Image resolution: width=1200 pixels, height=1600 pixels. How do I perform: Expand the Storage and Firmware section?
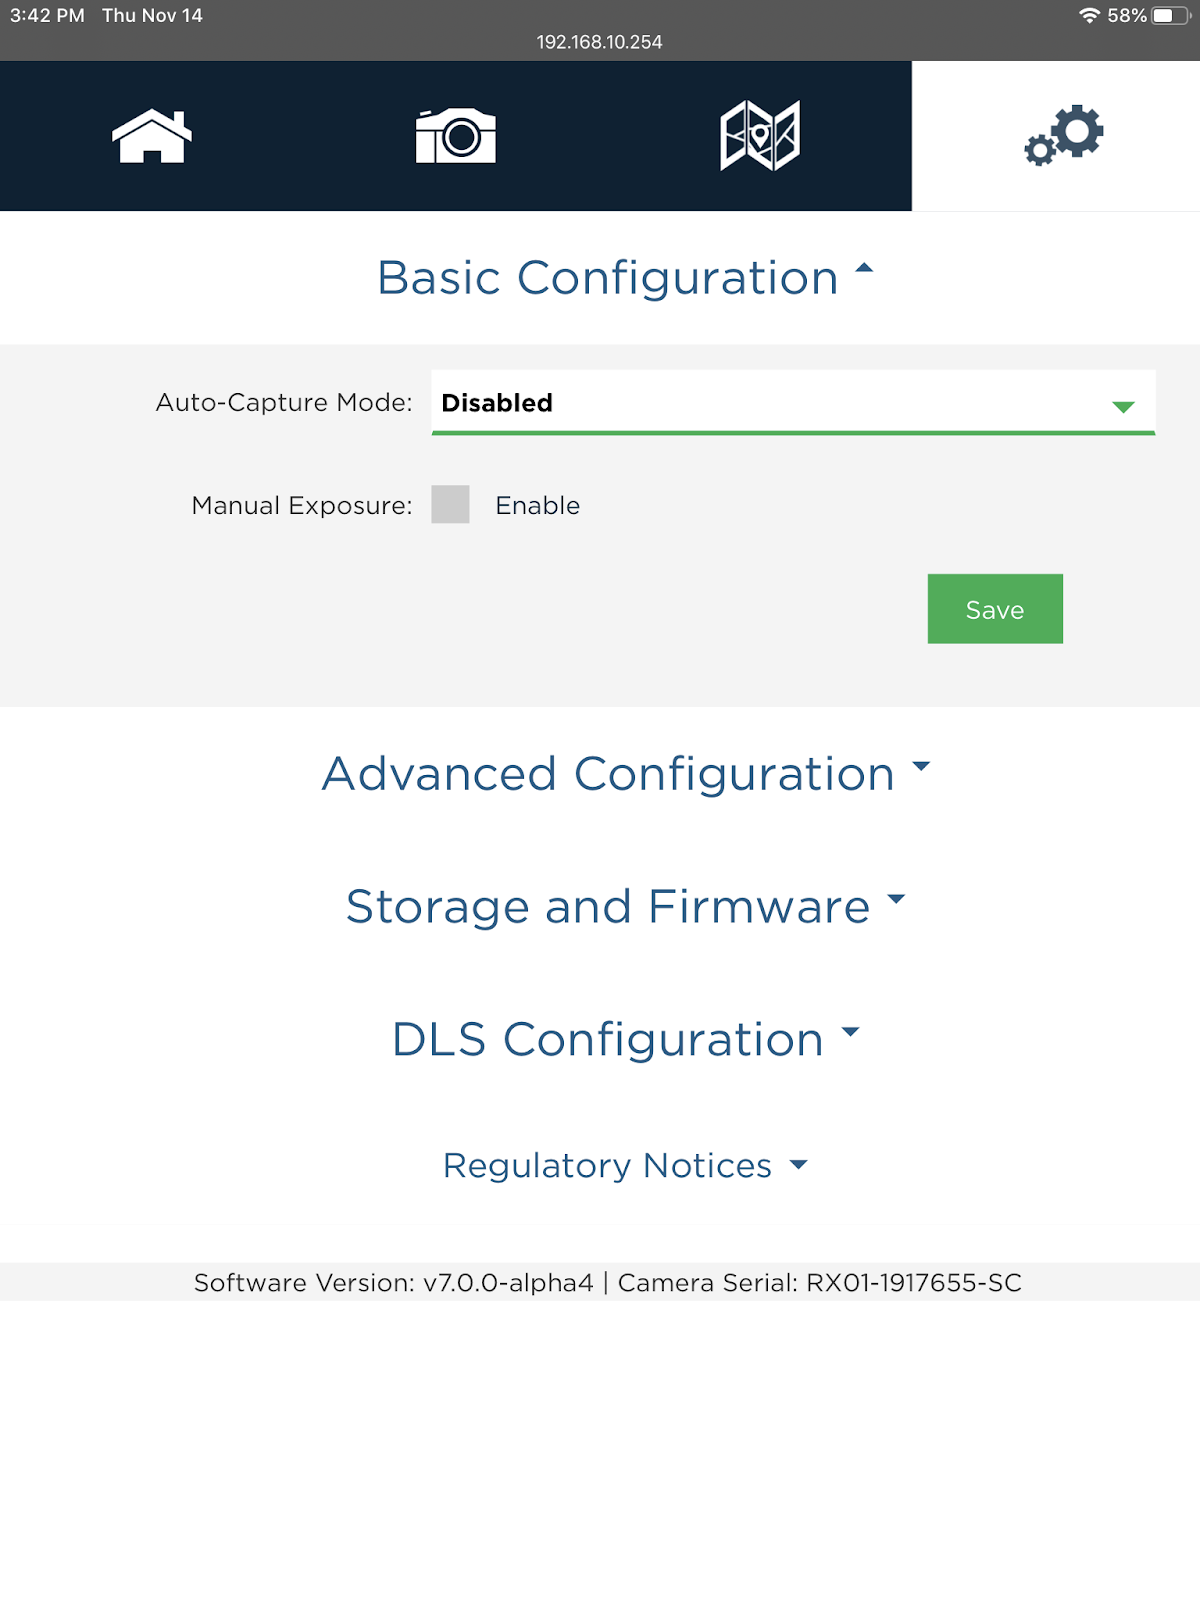click(x=626, y=907)
